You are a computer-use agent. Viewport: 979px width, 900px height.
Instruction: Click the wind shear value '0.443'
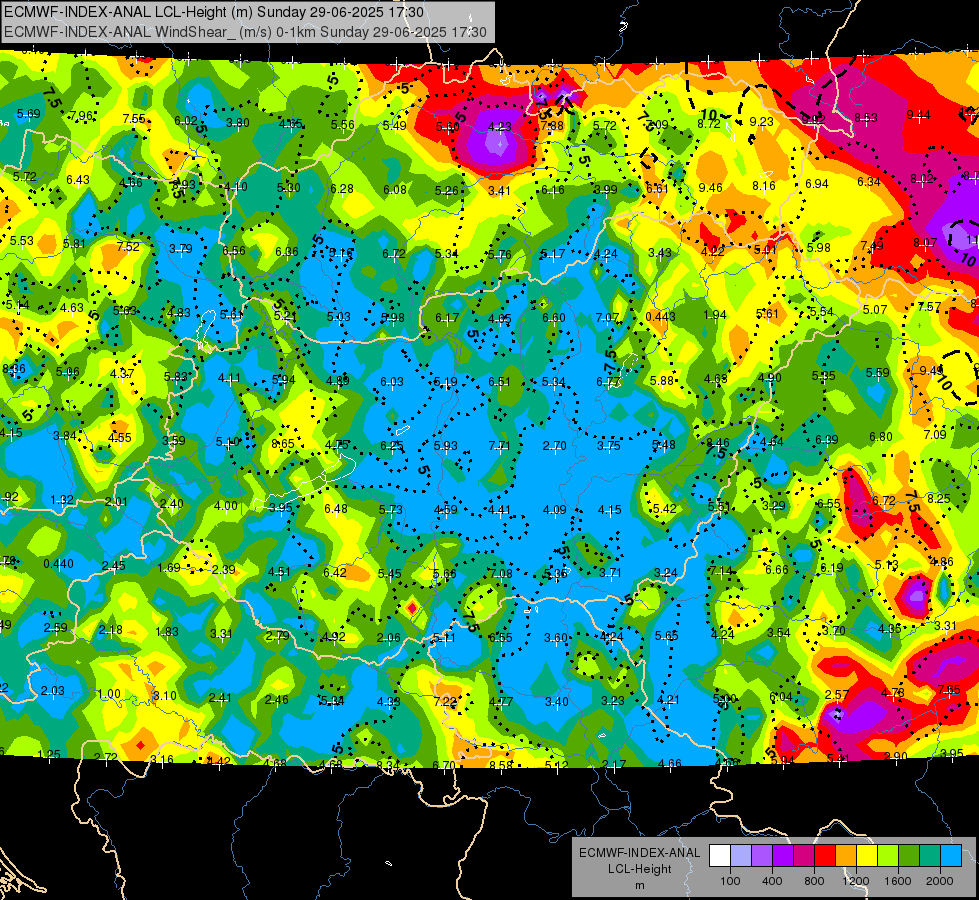point(660,317)
